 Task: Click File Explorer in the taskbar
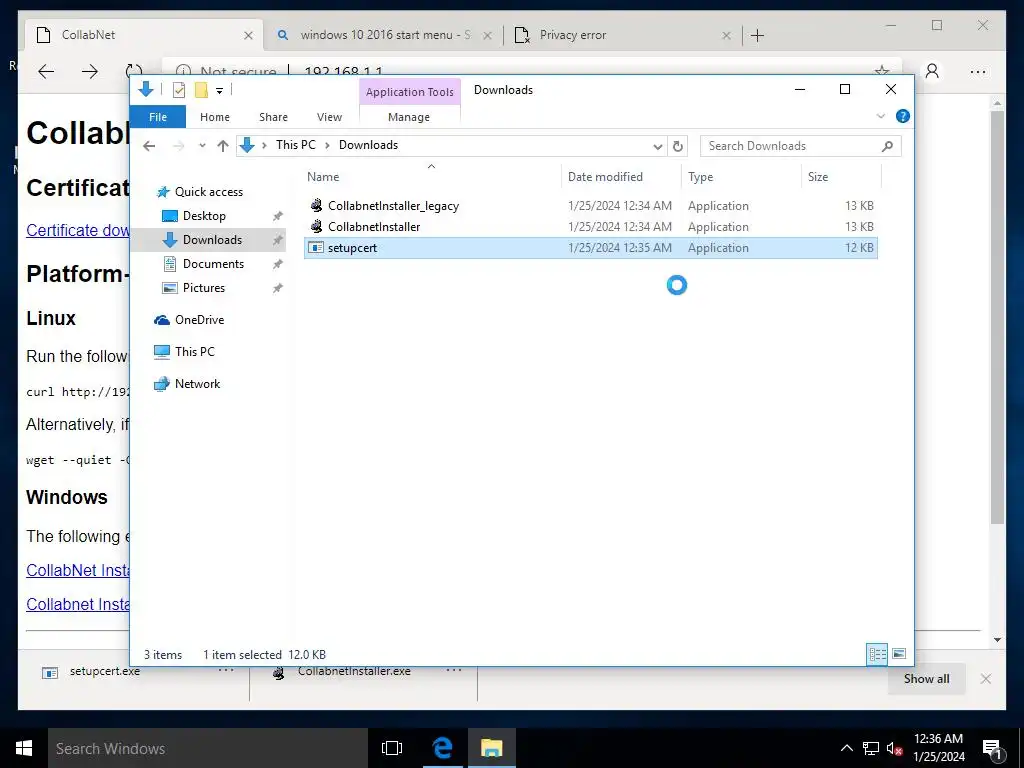[x=491, y=748]
